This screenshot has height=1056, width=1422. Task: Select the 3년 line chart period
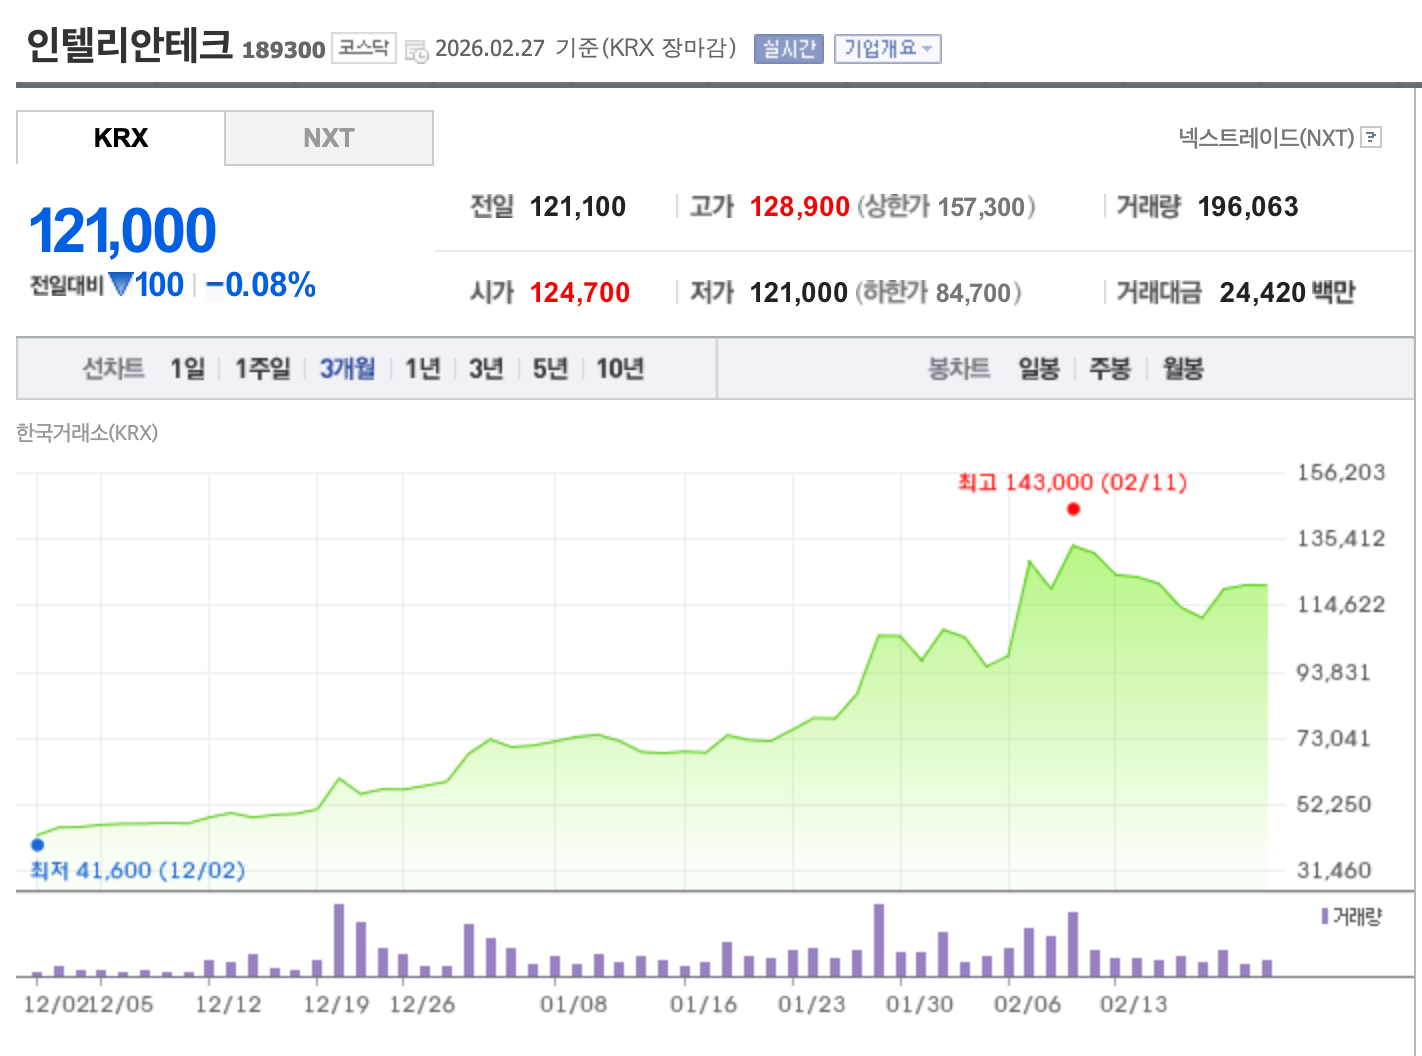point(486,369)
